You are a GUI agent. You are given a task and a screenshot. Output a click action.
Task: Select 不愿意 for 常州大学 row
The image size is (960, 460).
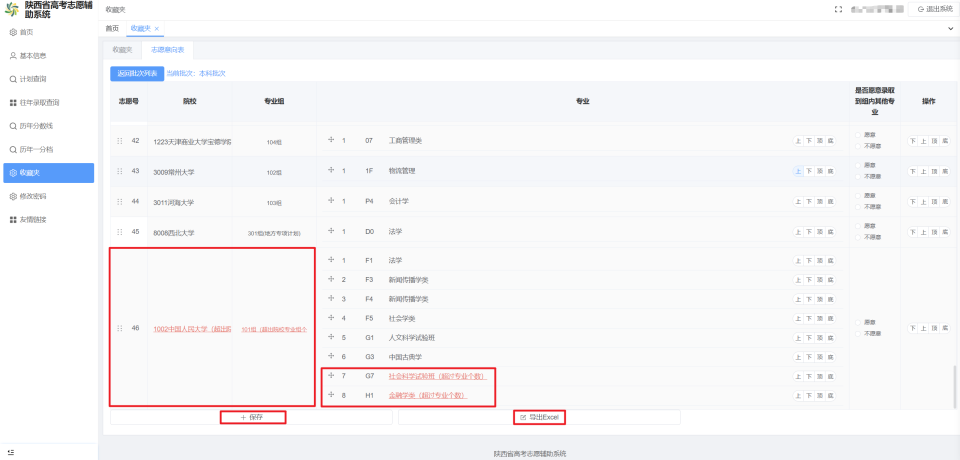[x=857, y=176]
